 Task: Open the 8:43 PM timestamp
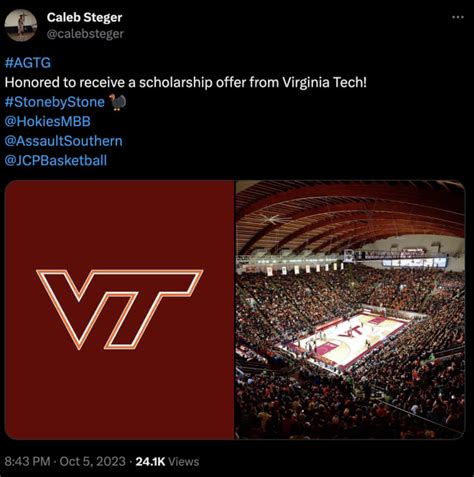click(x=27, y=462)
